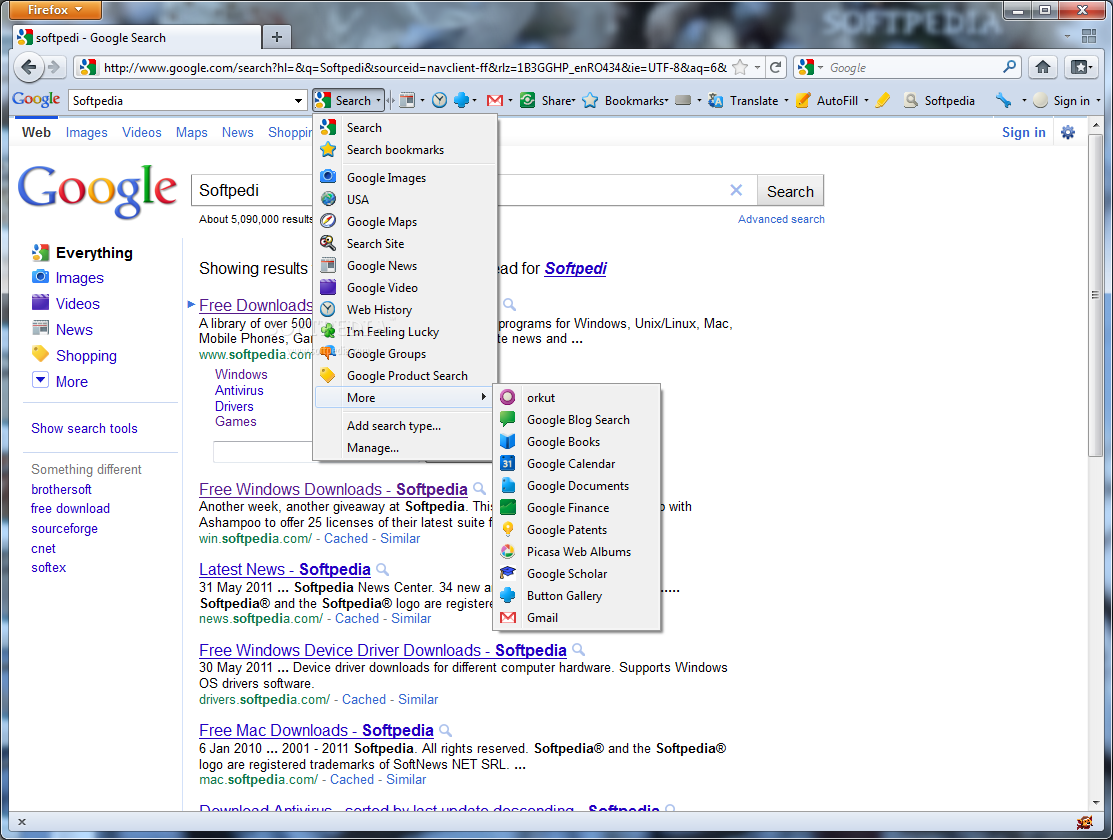
Task: Open the Bookmarks toolbar dropdown
Action: (x=667, y=101)
